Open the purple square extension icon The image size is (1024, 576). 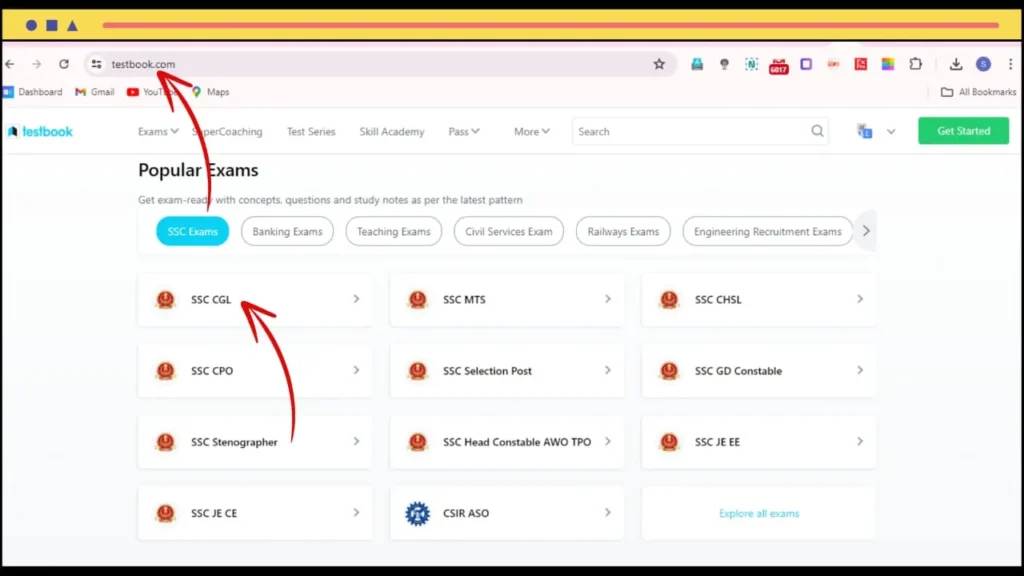(x=806, y=64)
